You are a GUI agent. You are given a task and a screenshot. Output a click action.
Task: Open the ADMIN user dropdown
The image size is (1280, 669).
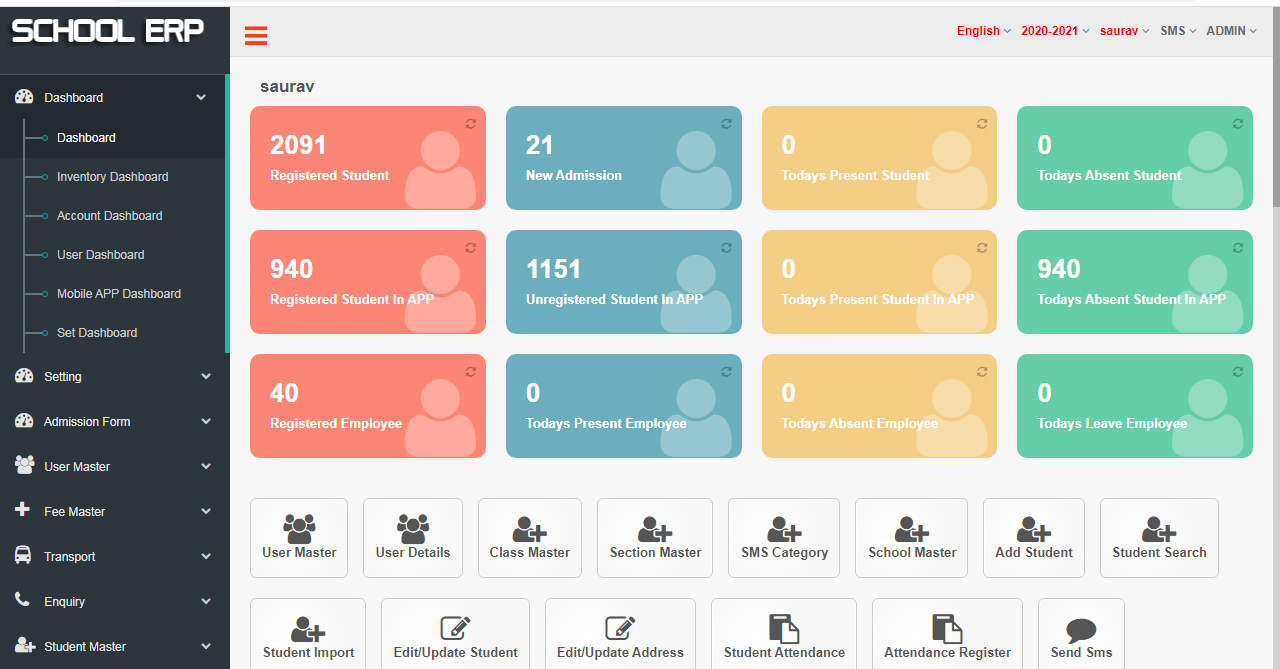[x=1231, y=31]
